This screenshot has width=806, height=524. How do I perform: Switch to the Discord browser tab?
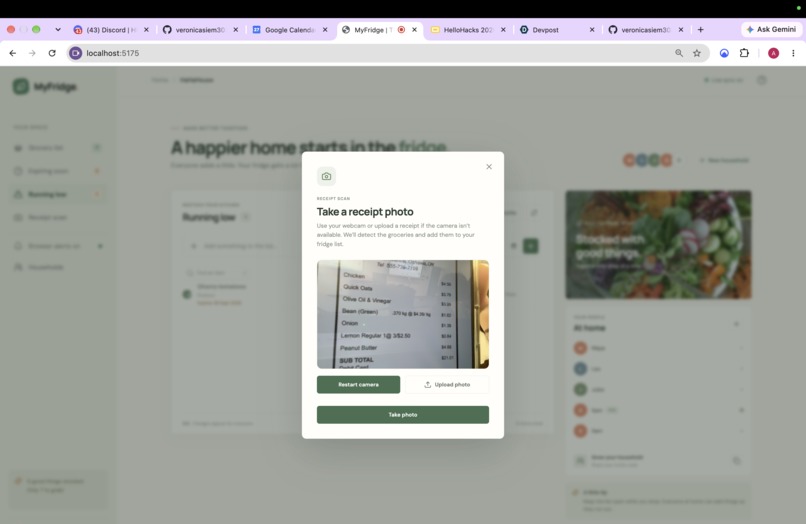111,30
